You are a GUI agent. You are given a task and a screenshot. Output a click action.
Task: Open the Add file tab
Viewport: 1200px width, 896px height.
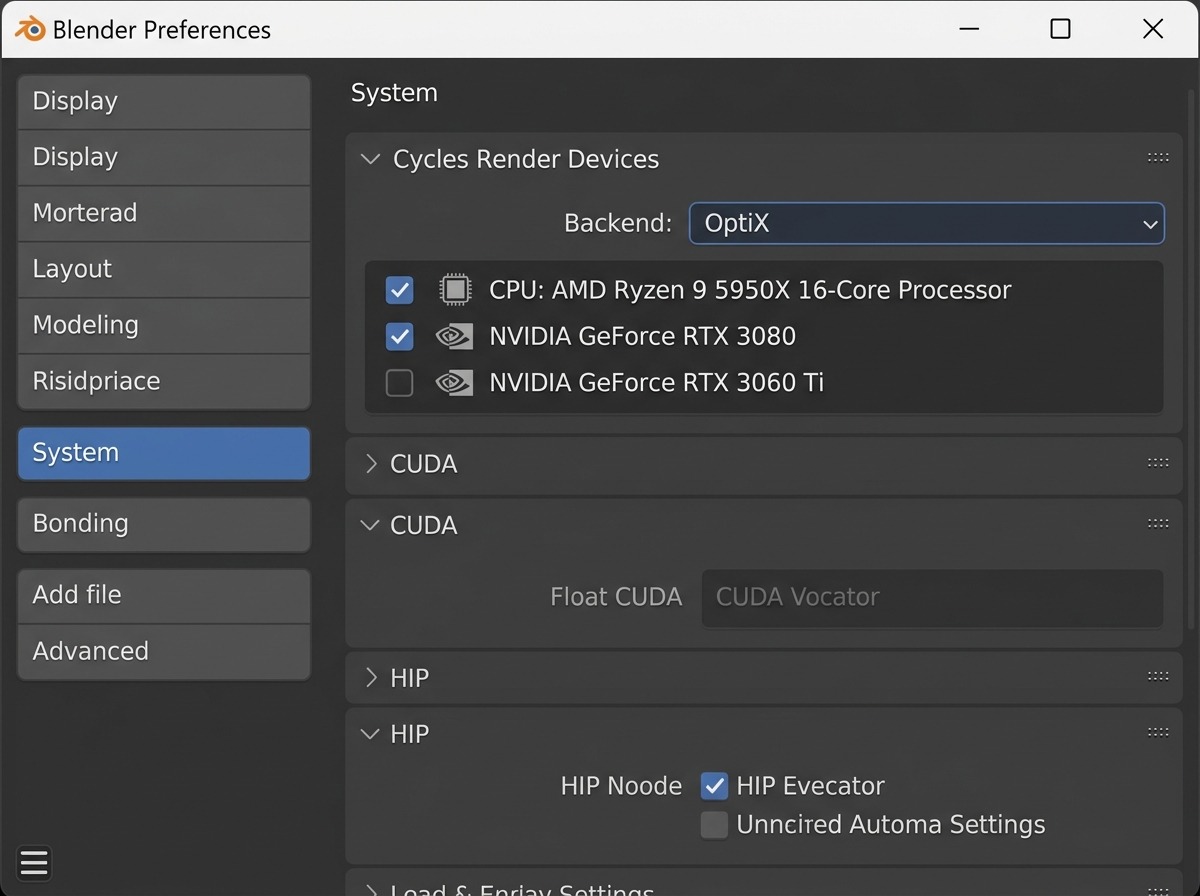coord(164,596)
